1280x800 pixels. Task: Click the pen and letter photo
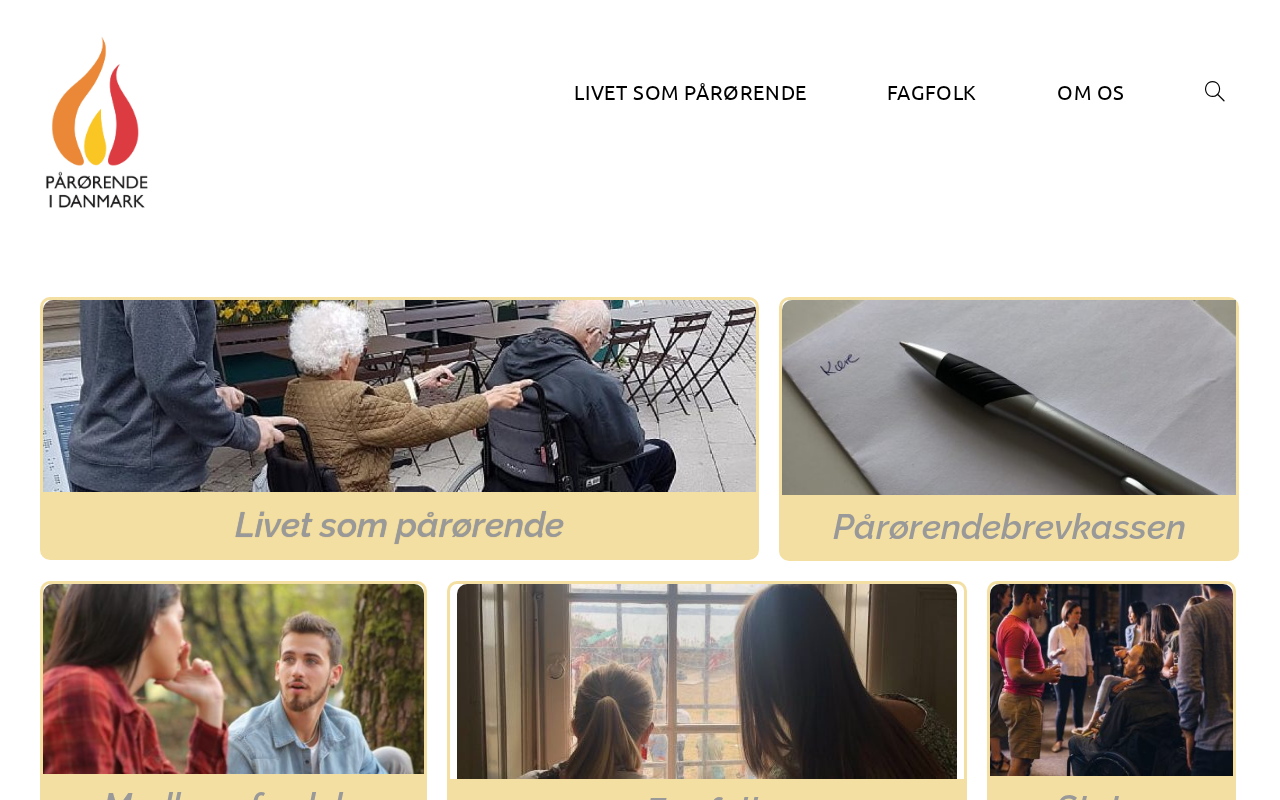1009,397
